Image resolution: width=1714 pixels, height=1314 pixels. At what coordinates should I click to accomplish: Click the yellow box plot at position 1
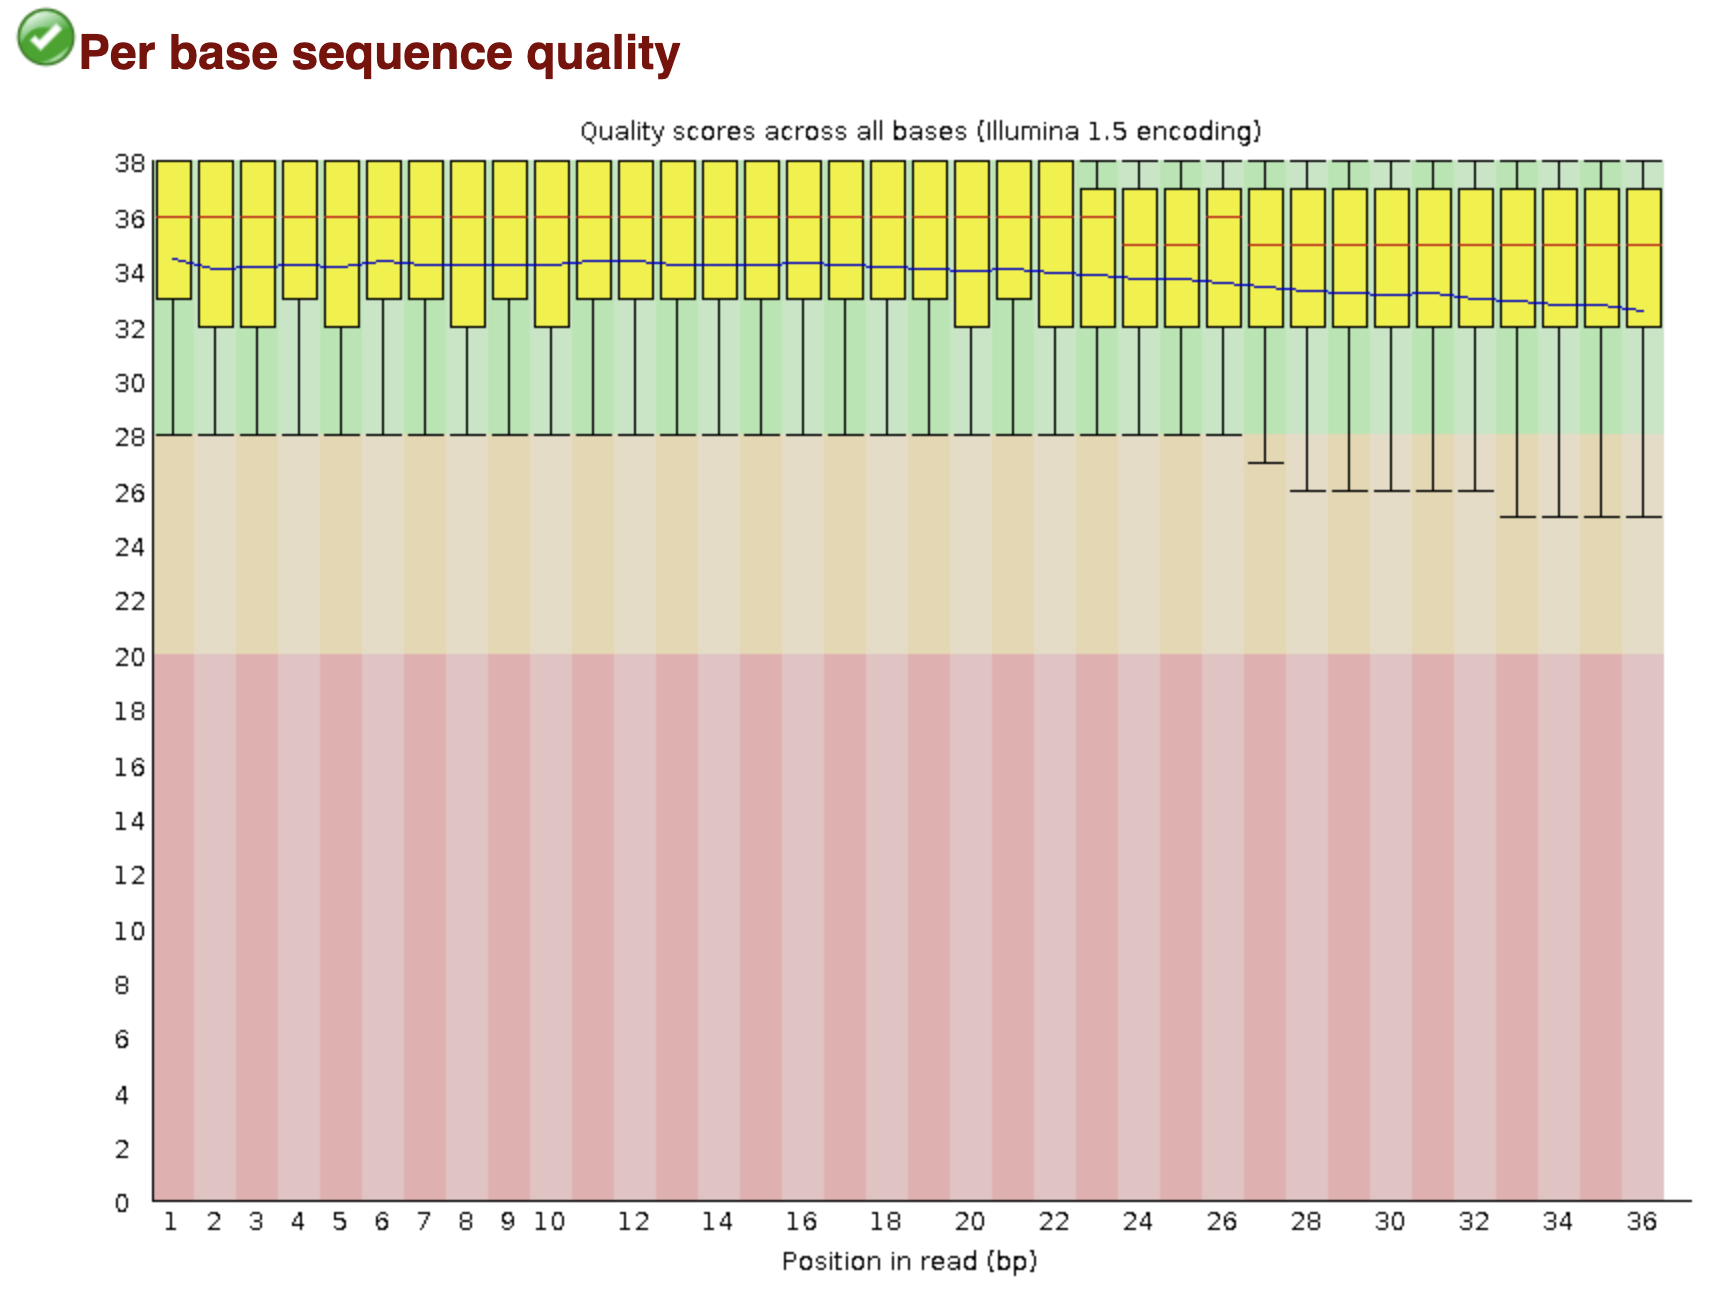[173, 229]
